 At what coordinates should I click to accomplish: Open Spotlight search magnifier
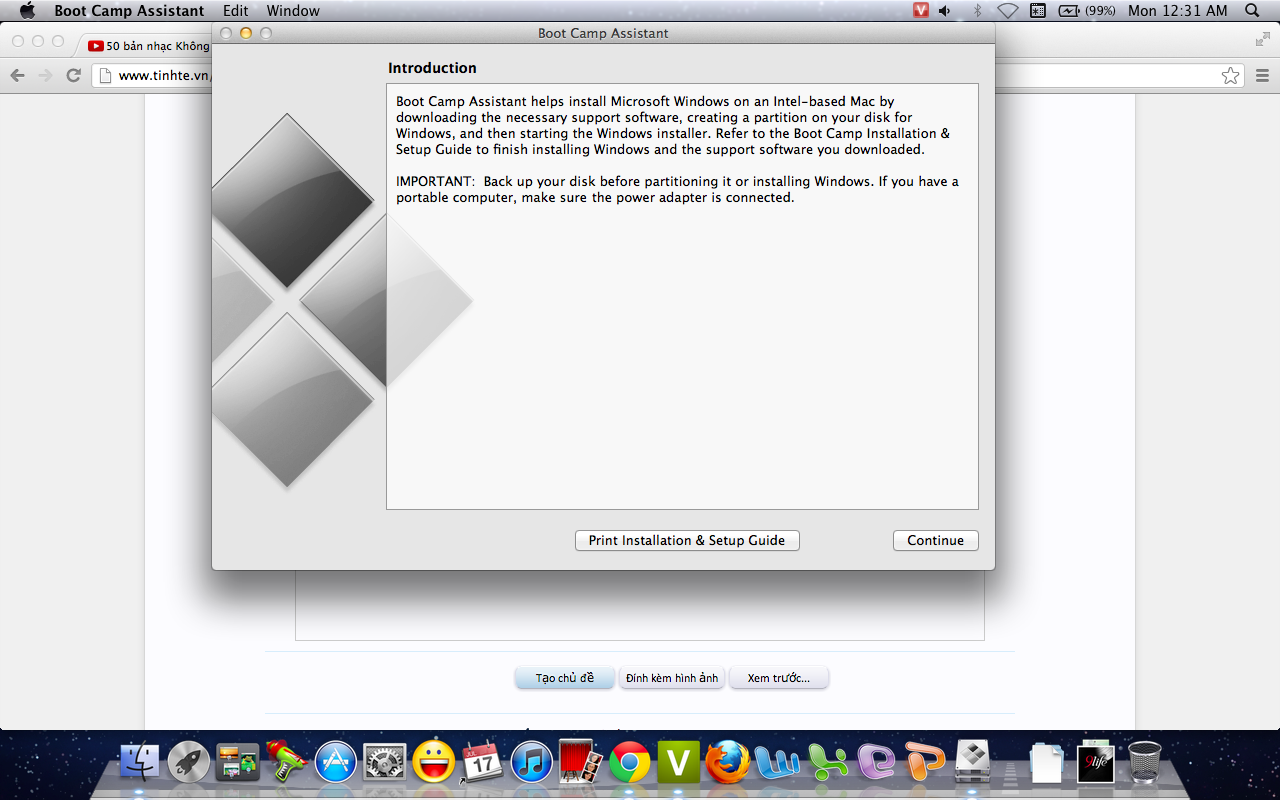tap(1252, 11)
